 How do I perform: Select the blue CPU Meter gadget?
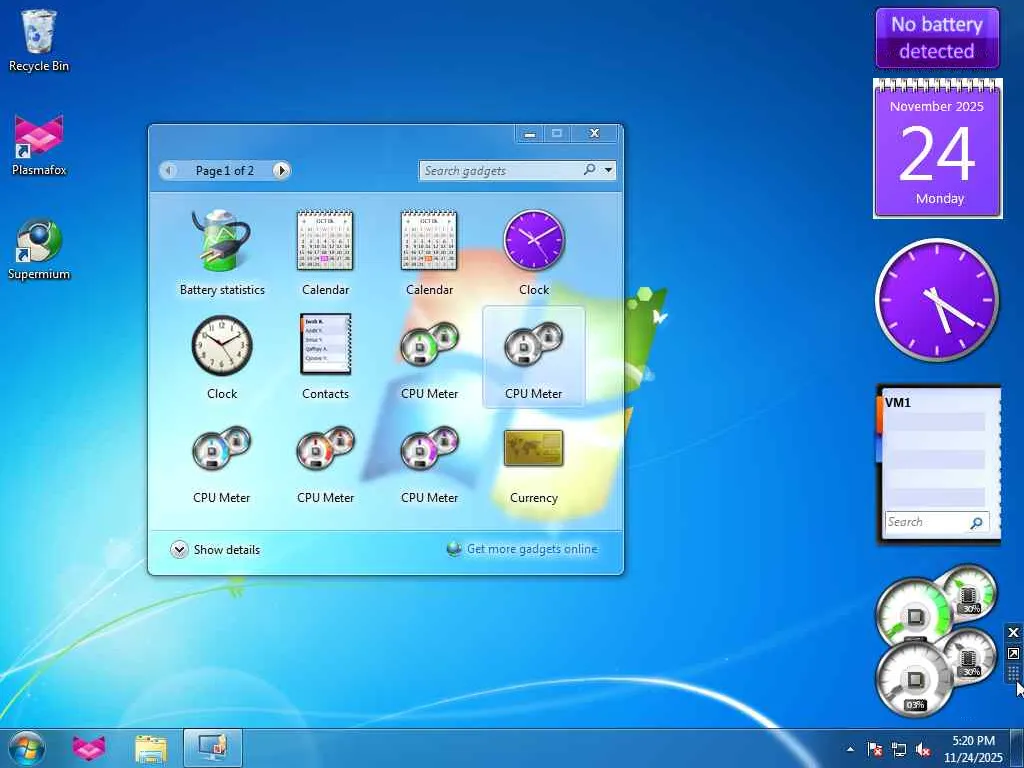coord(221,462)
